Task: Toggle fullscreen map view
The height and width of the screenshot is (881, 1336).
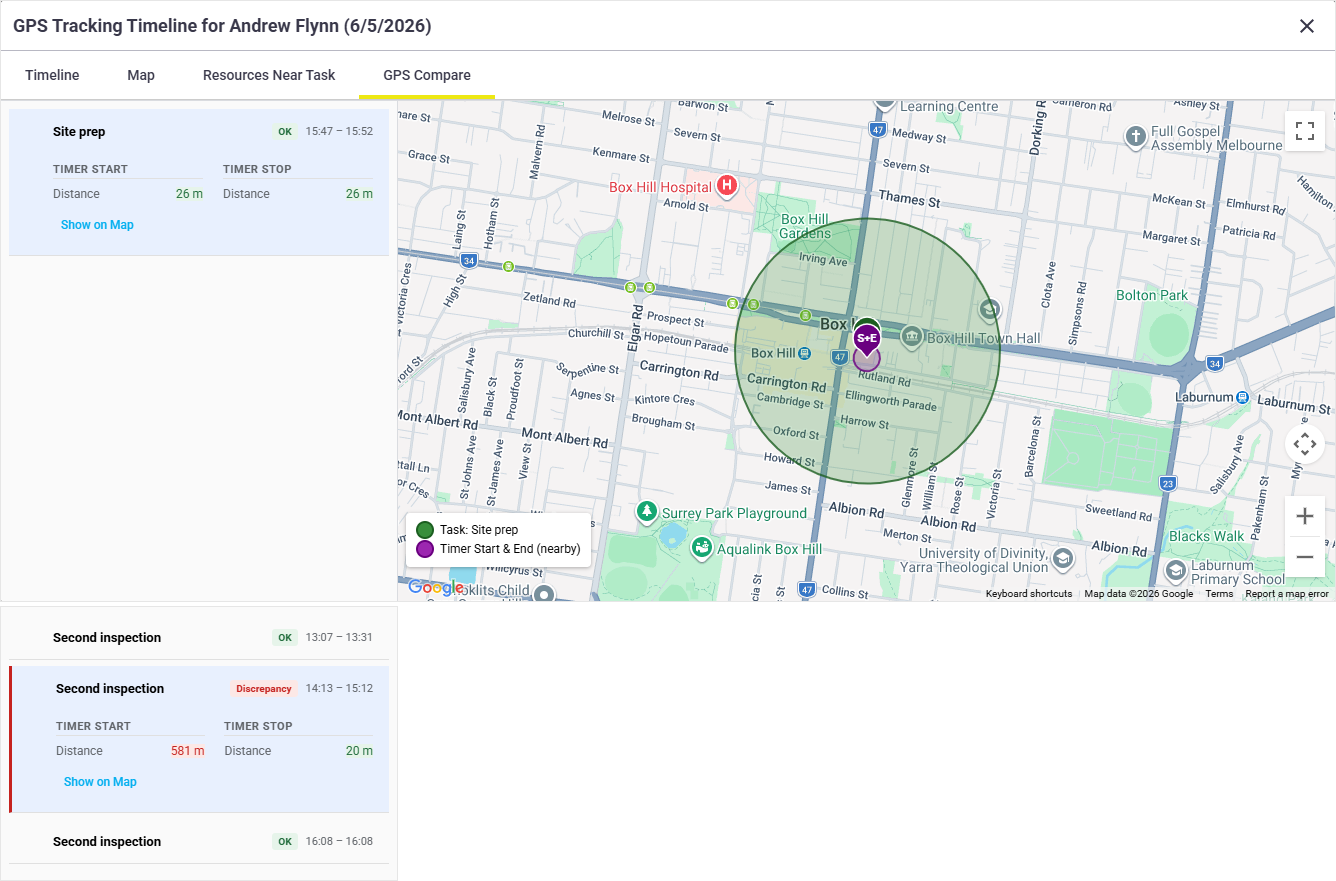Action: click(1304, 131)
